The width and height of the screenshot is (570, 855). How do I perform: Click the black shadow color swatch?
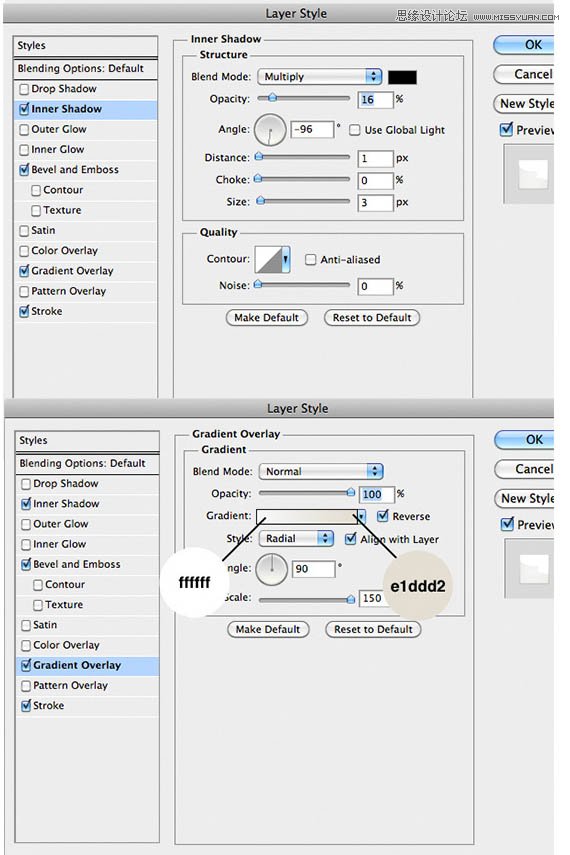(403, 77)
